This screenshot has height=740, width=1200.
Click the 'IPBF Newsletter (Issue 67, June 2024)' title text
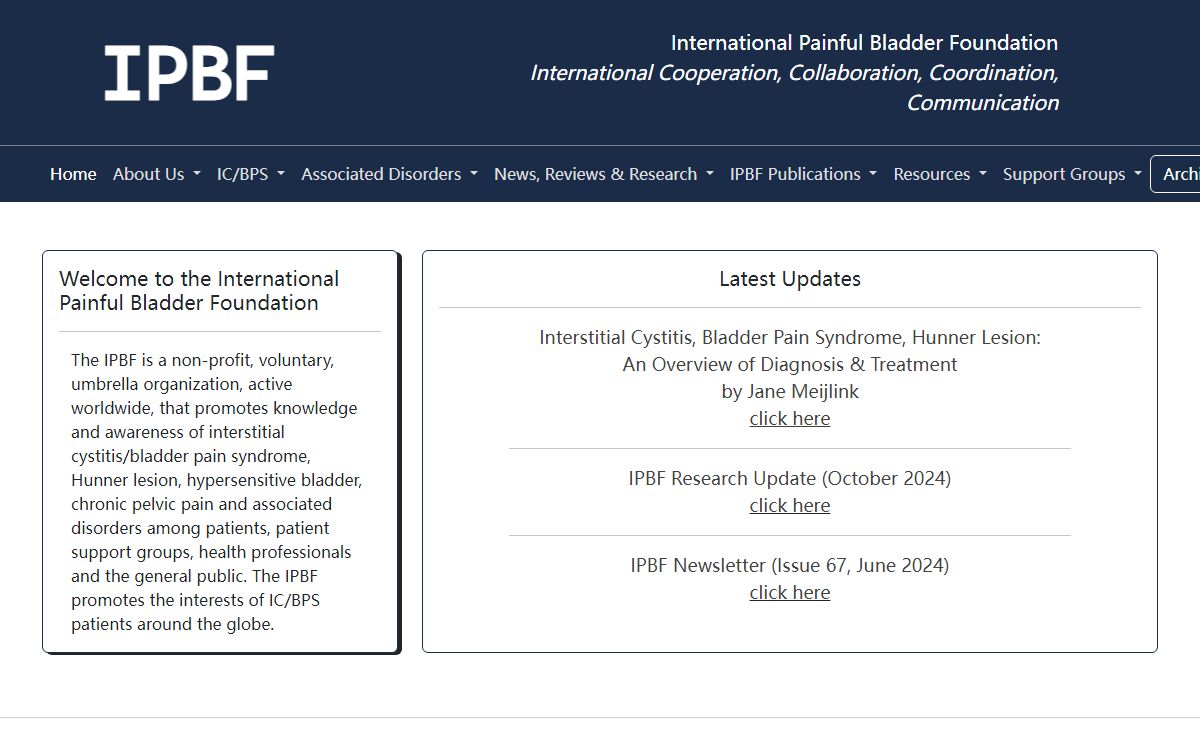(x=789, y=565)
